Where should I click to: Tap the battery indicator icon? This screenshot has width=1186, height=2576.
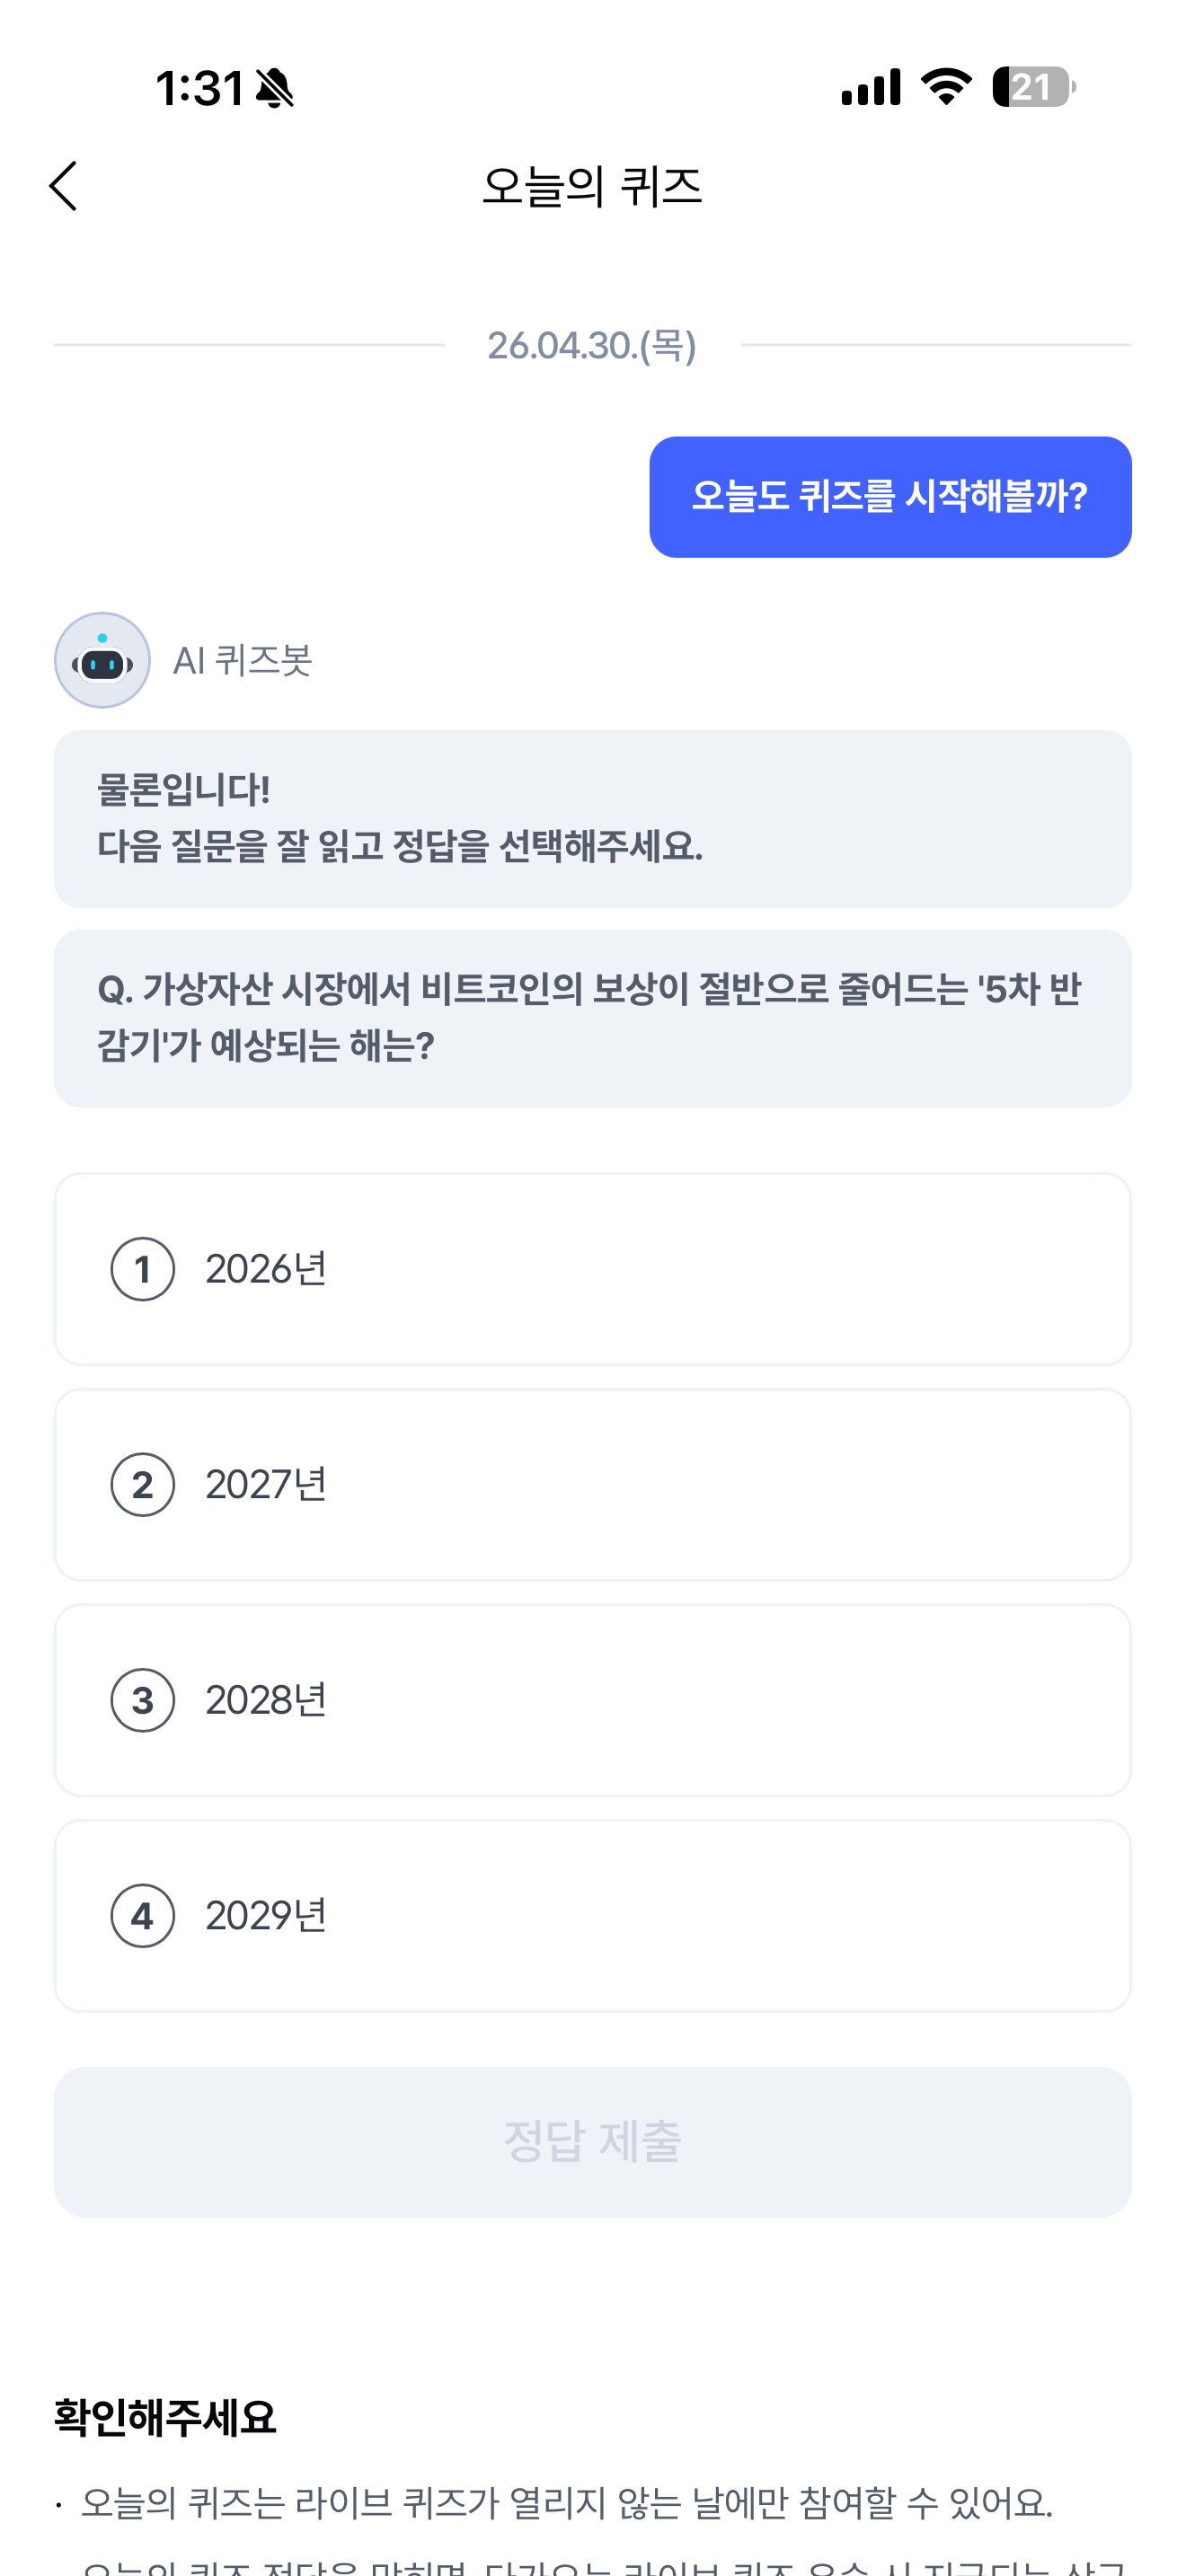1034,87
